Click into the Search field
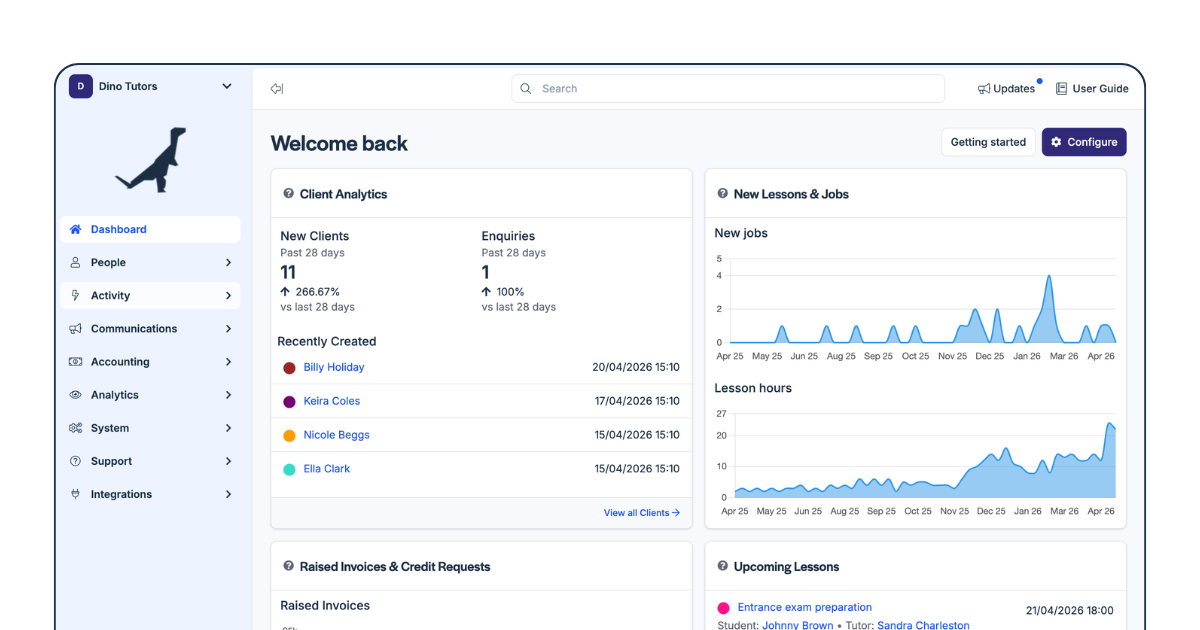This screenshot has width=1200, height=630. click(728, 89)
